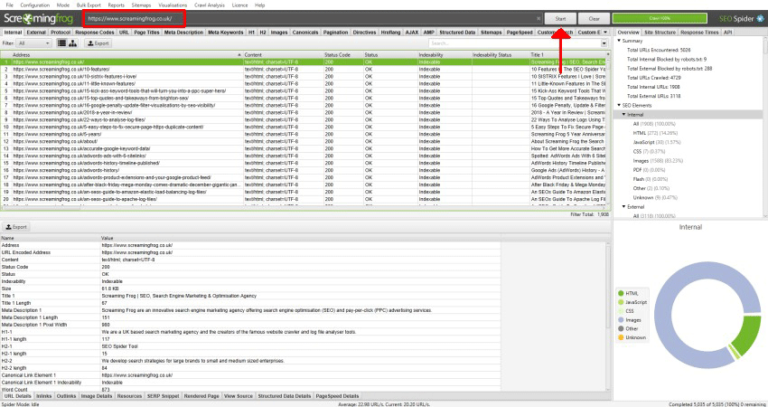
Task: Switch to the Response Codes tab
Action: point(95,32)
